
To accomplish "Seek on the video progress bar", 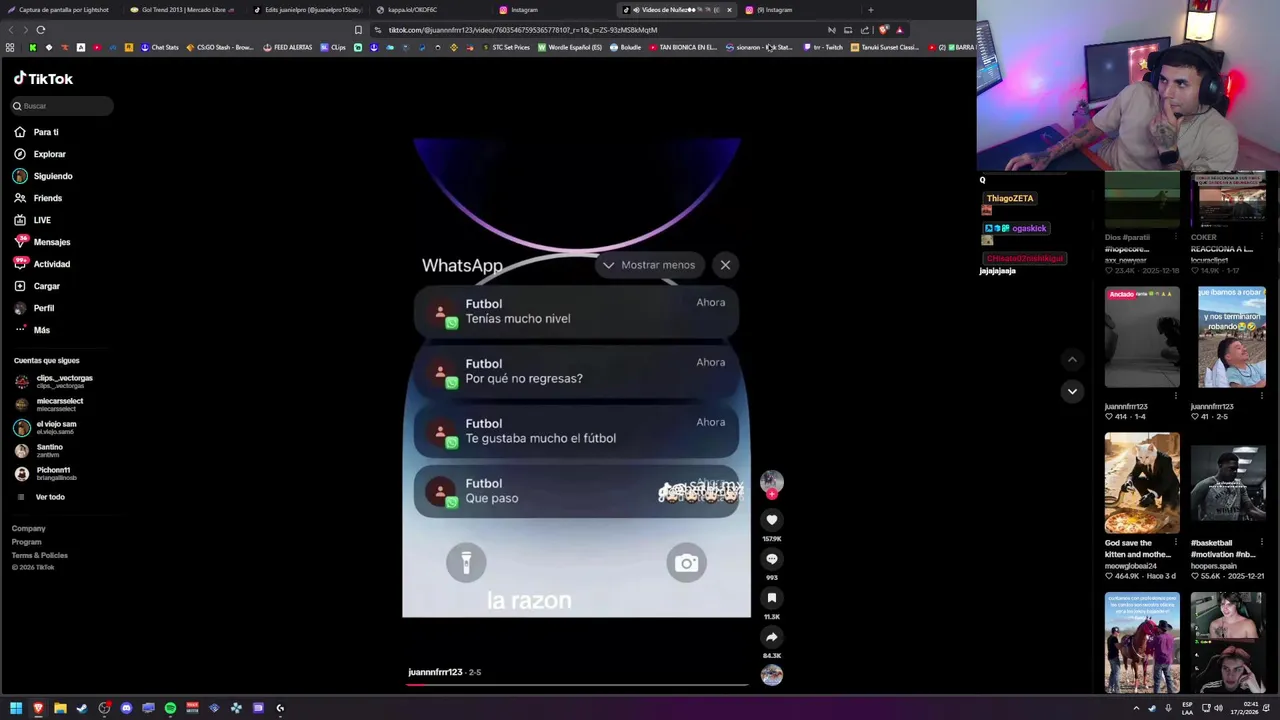I will (578, 685).
